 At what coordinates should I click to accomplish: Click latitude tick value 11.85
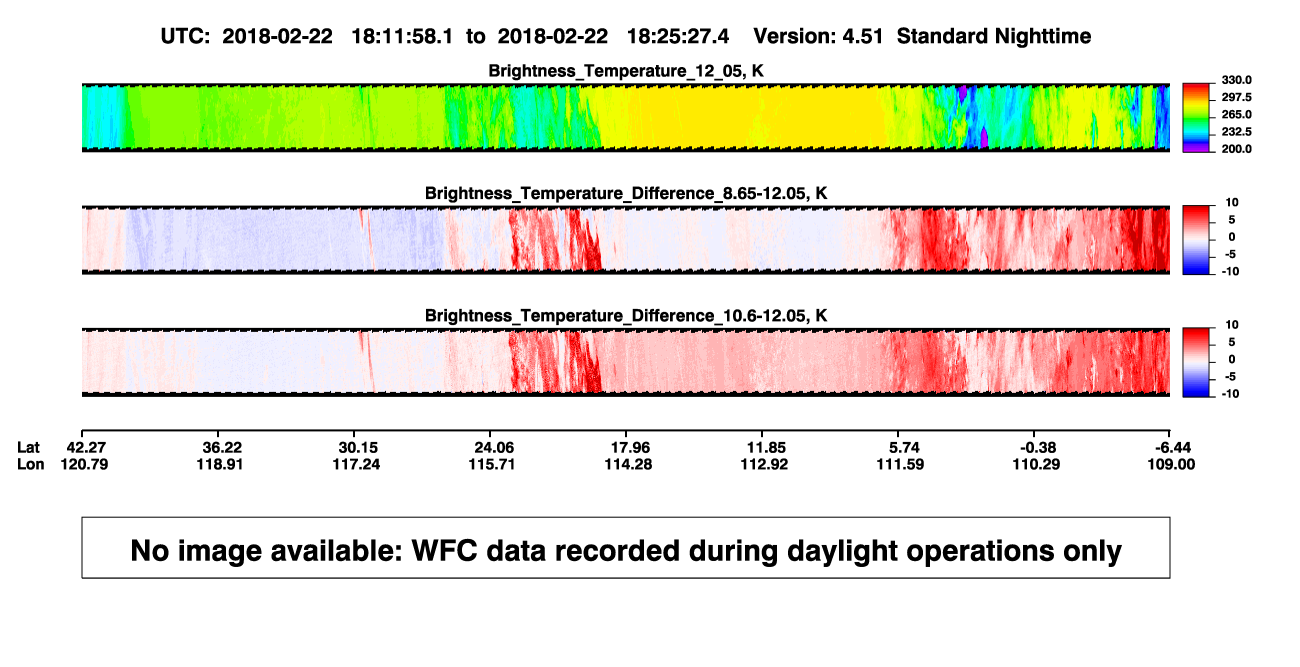[767, 447]
